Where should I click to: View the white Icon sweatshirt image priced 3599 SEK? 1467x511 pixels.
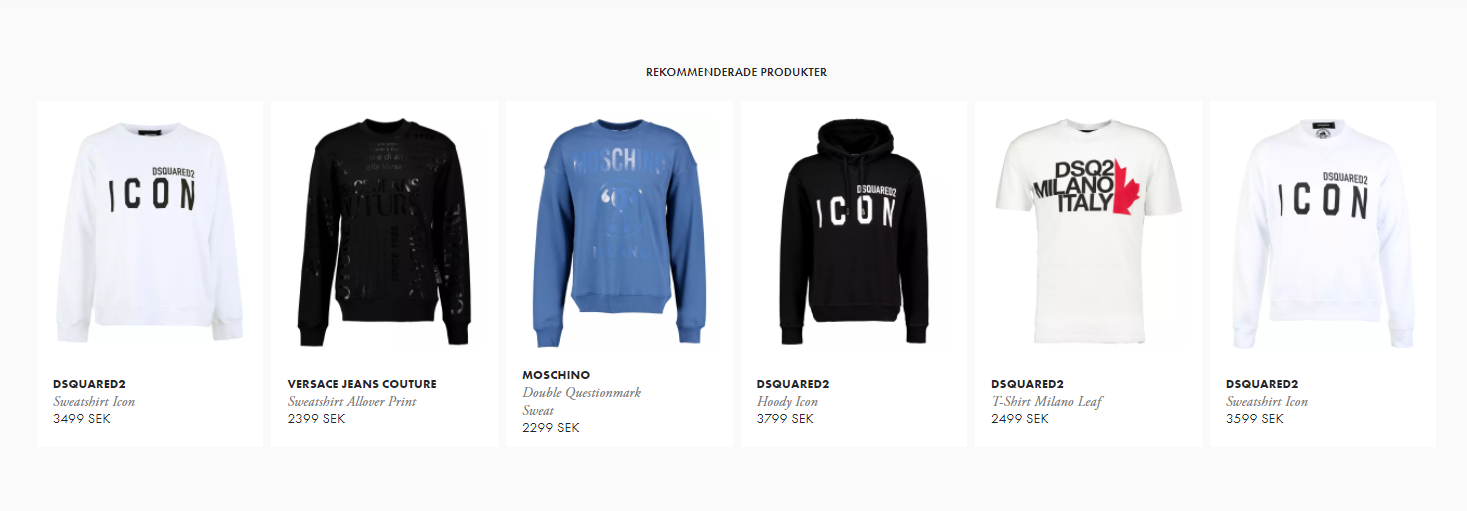click(x=1322, y=234)
